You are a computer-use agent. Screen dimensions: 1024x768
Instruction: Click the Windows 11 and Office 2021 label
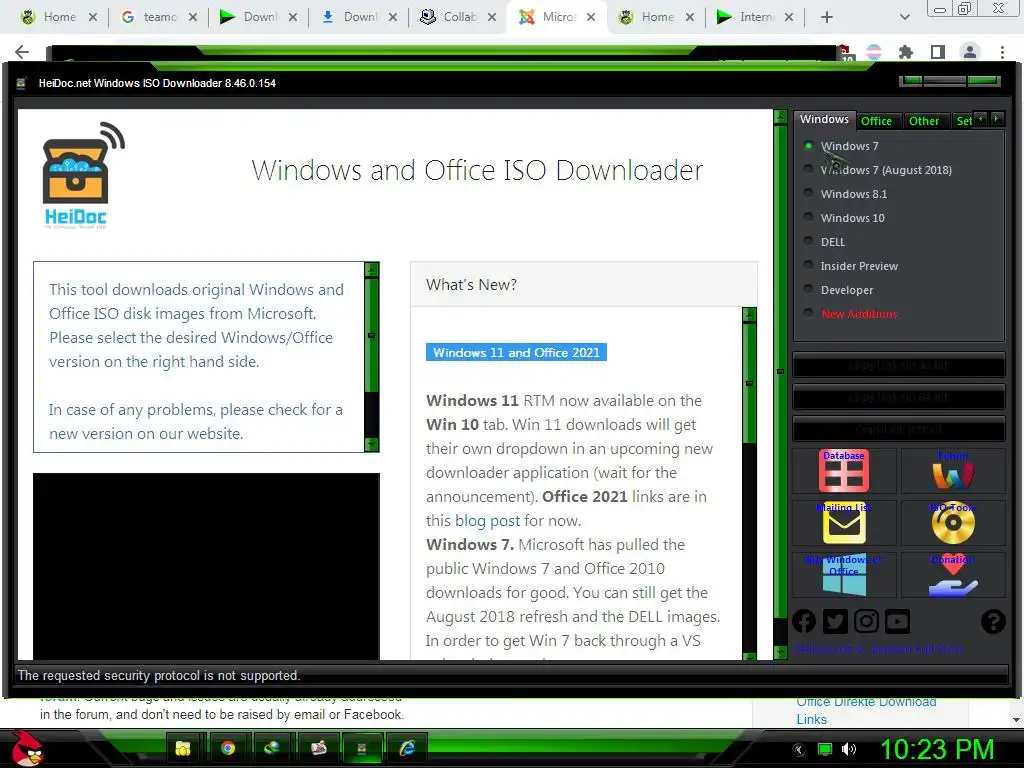(516, 353)
